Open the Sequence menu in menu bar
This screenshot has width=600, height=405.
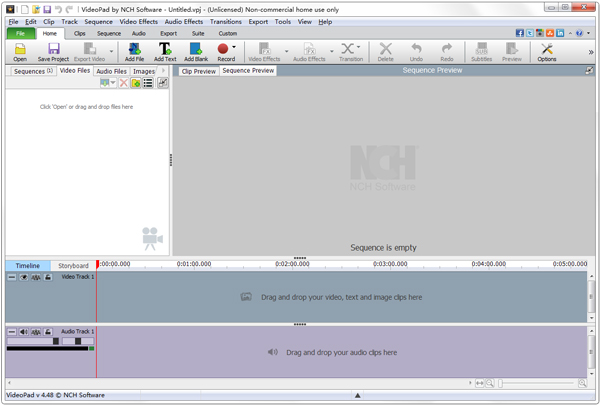[x=98, y=22]
